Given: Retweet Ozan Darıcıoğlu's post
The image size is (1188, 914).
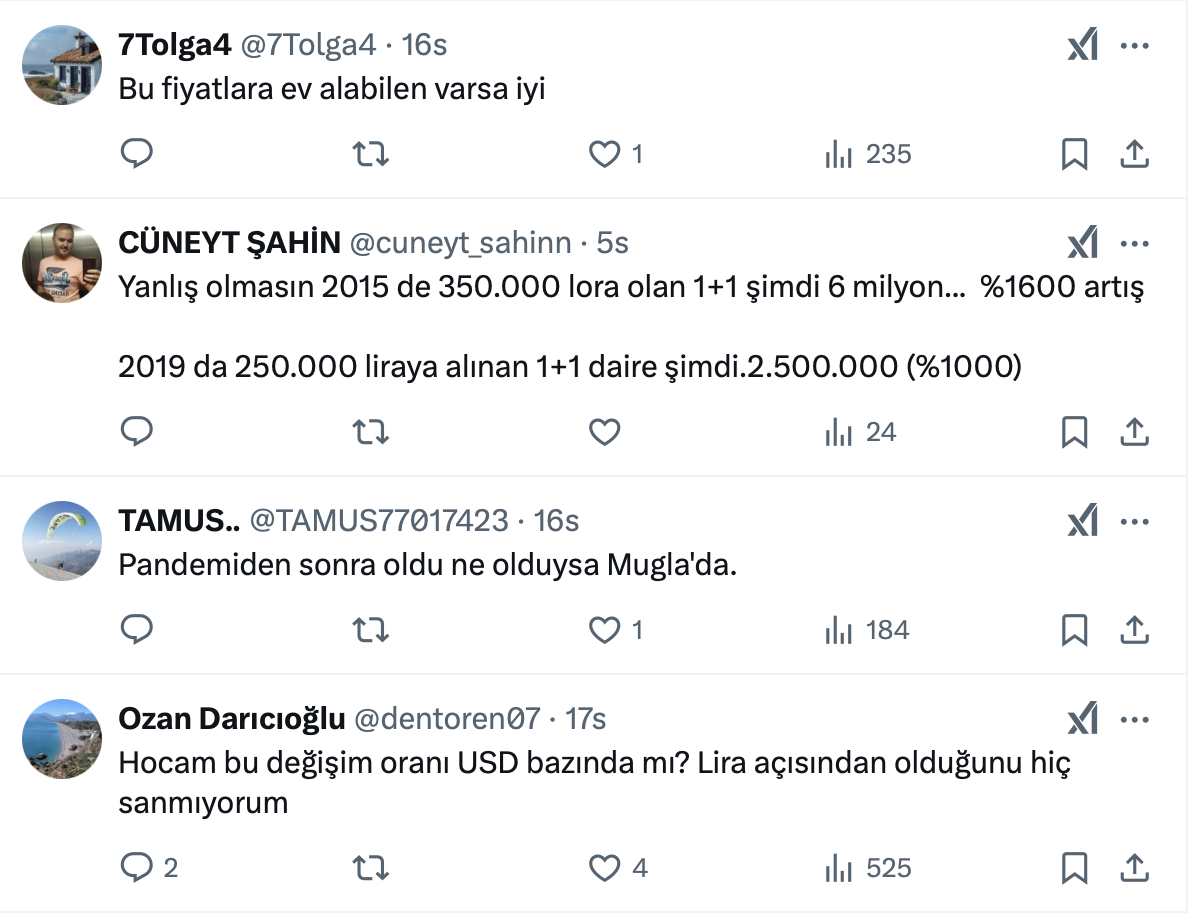Looking at the screenshot, I should coord(371,868).
